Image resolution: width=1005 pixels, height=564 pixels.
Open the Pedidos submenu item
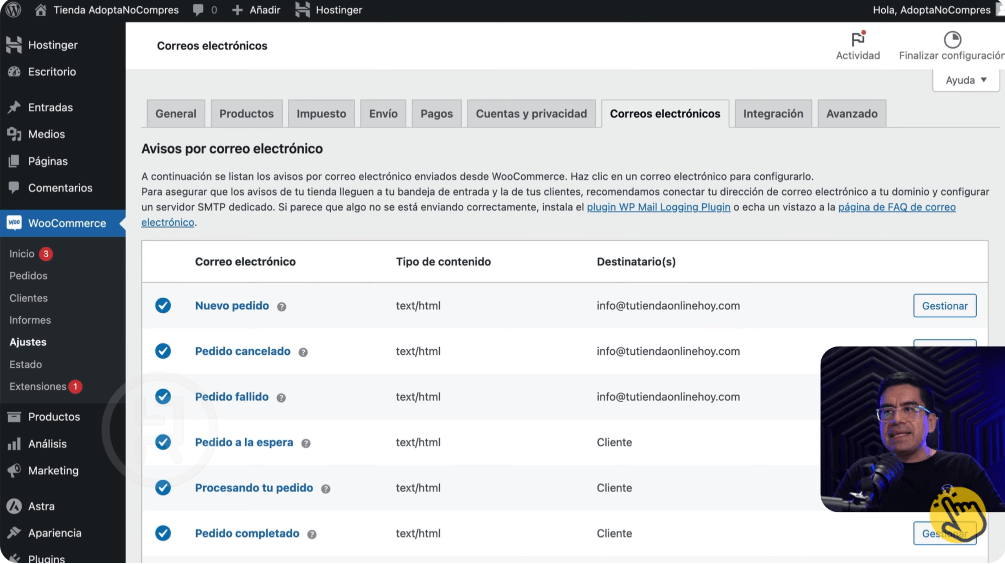tap(28, 276)
